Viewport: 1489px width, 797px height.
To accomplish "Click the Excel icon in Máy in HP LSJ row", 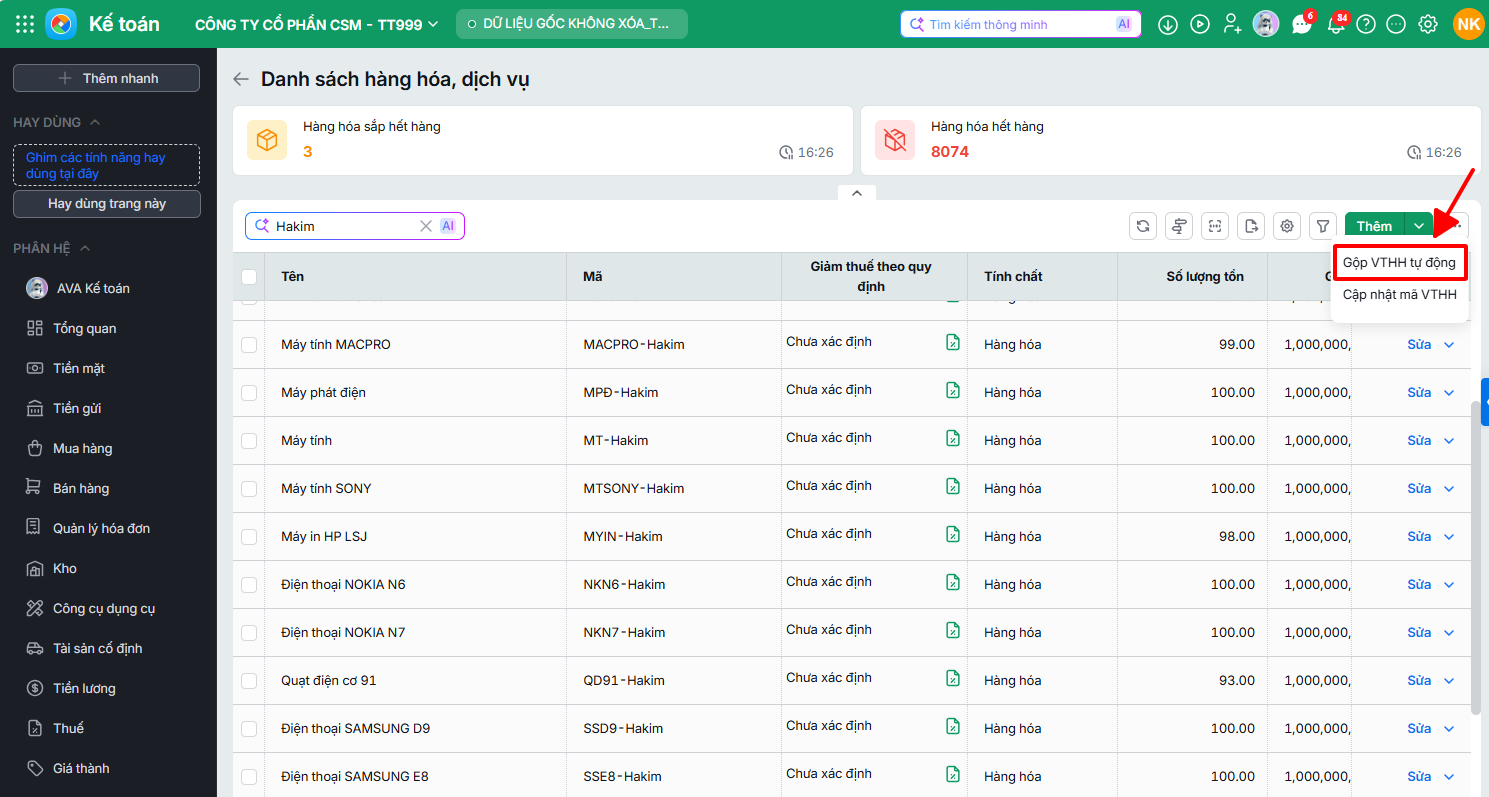I will pos(953,534).
